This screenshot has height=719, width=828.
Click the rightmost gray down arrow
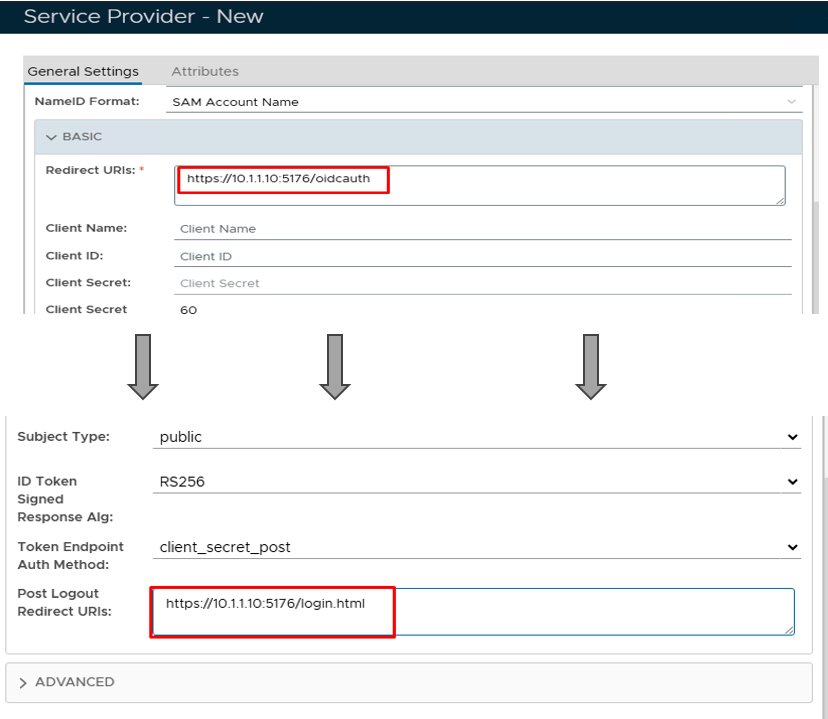pyautogui.click(x=591, y=366)
